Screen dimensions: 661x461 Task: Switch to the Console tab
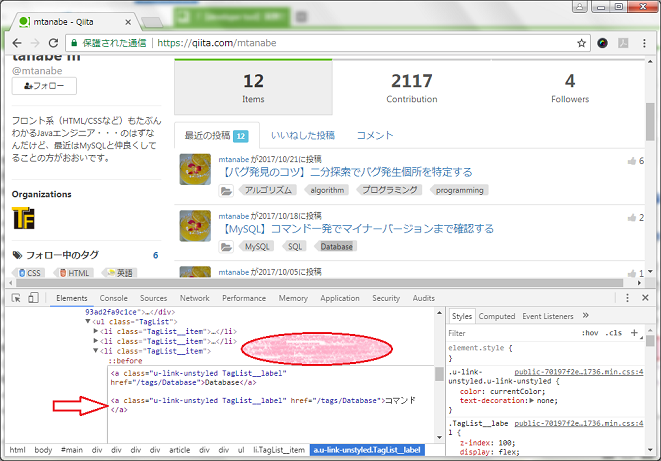click(113, 298)
